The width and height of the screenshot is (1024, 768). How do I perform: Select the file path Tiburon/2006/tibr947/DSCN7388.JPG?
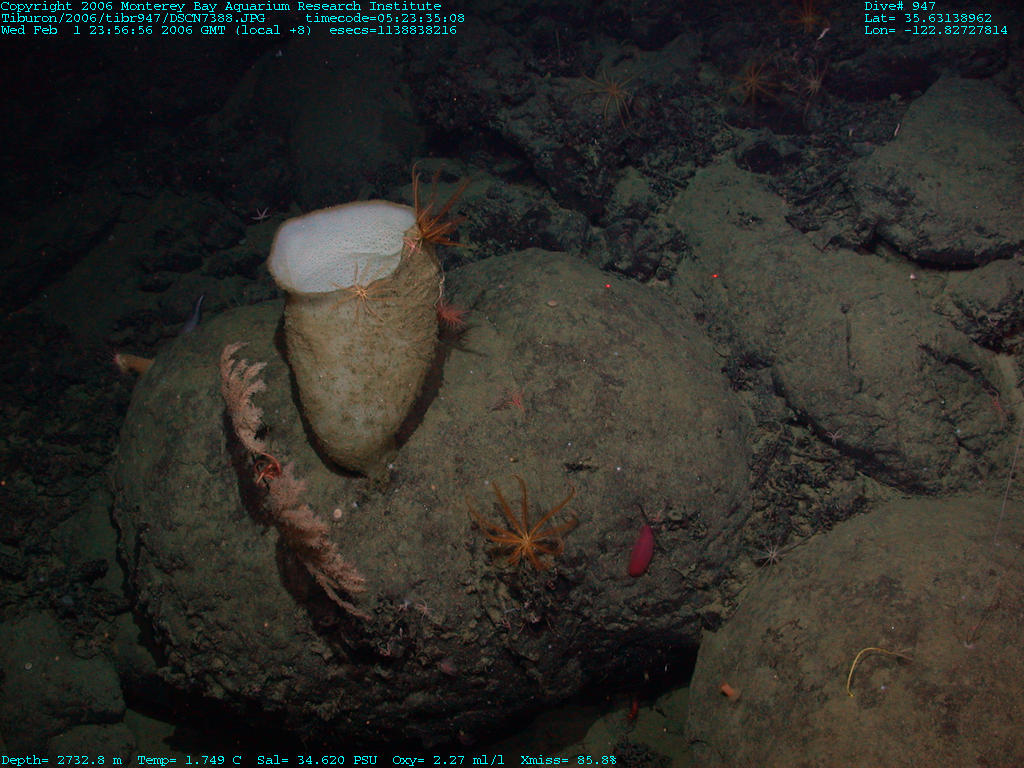coord(133,18)
